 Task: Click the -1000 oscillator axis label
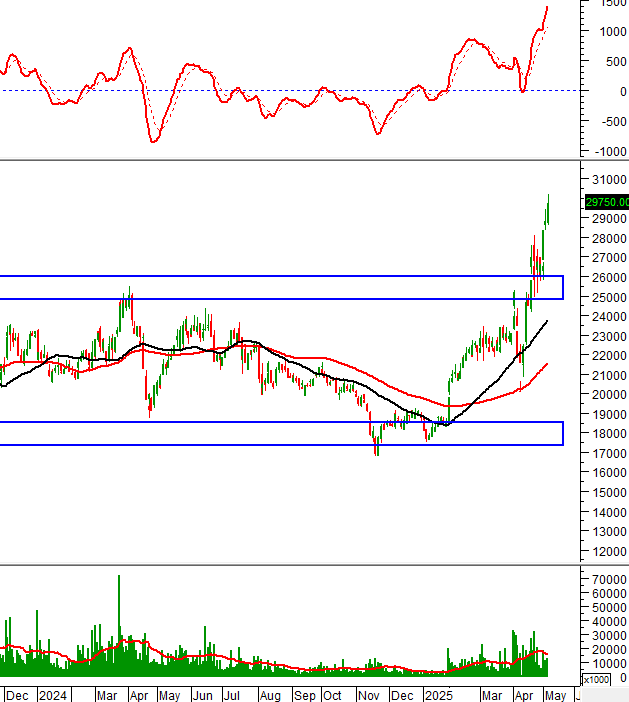tap(611, 151)
